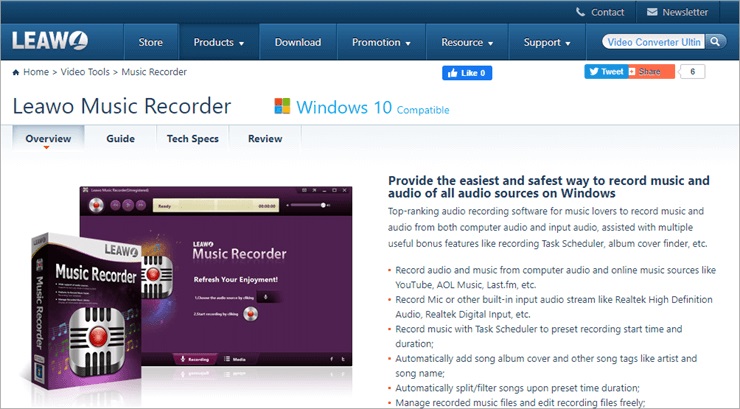Click the bullet mentioning YouTube, AOL Music
Screen dimensions: 740x409
[x=555, y=277]
